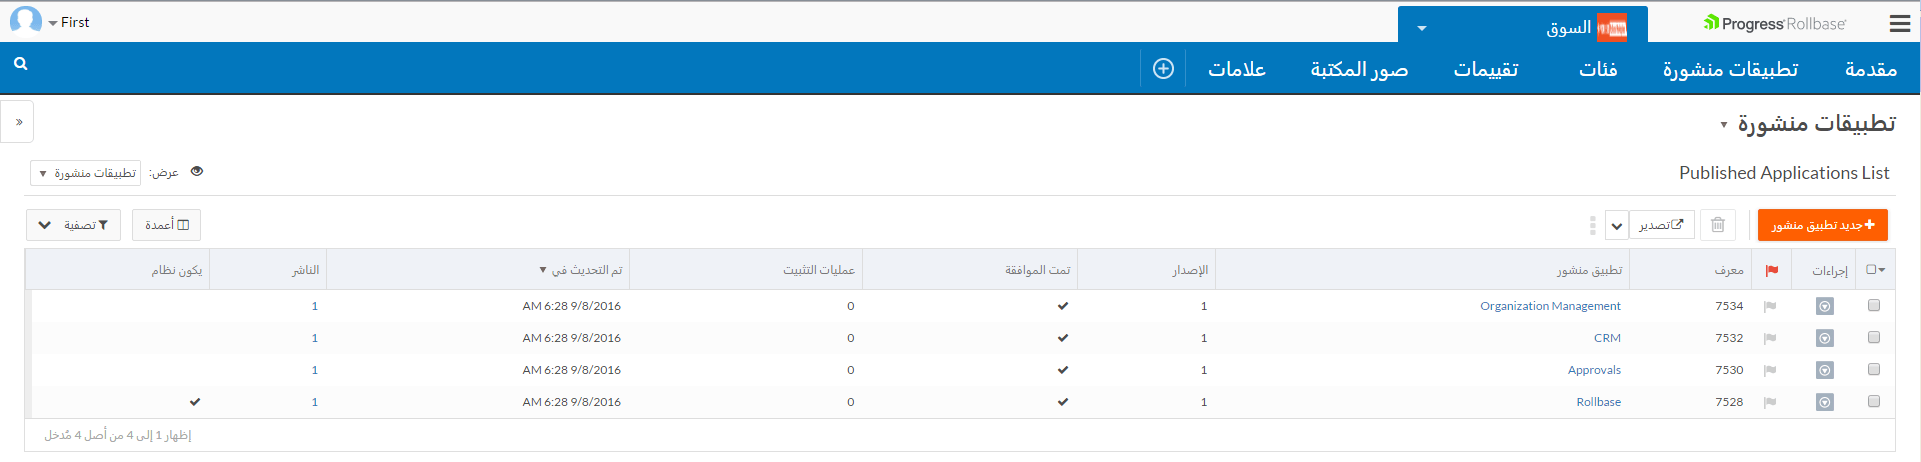Click the flag icon in Approvals row

(x=1770, y=371)
